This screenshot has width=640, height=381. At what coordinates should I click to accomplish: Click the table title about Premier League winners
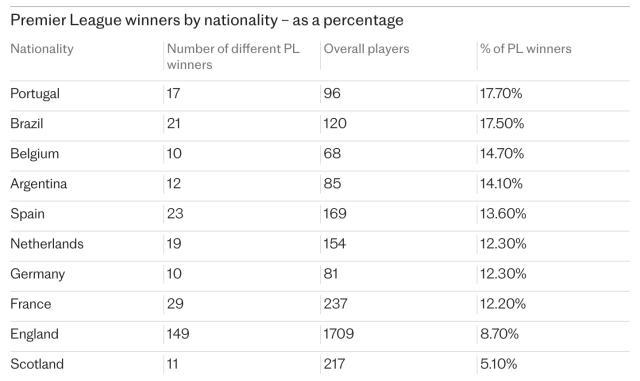(x=207, y=20)
